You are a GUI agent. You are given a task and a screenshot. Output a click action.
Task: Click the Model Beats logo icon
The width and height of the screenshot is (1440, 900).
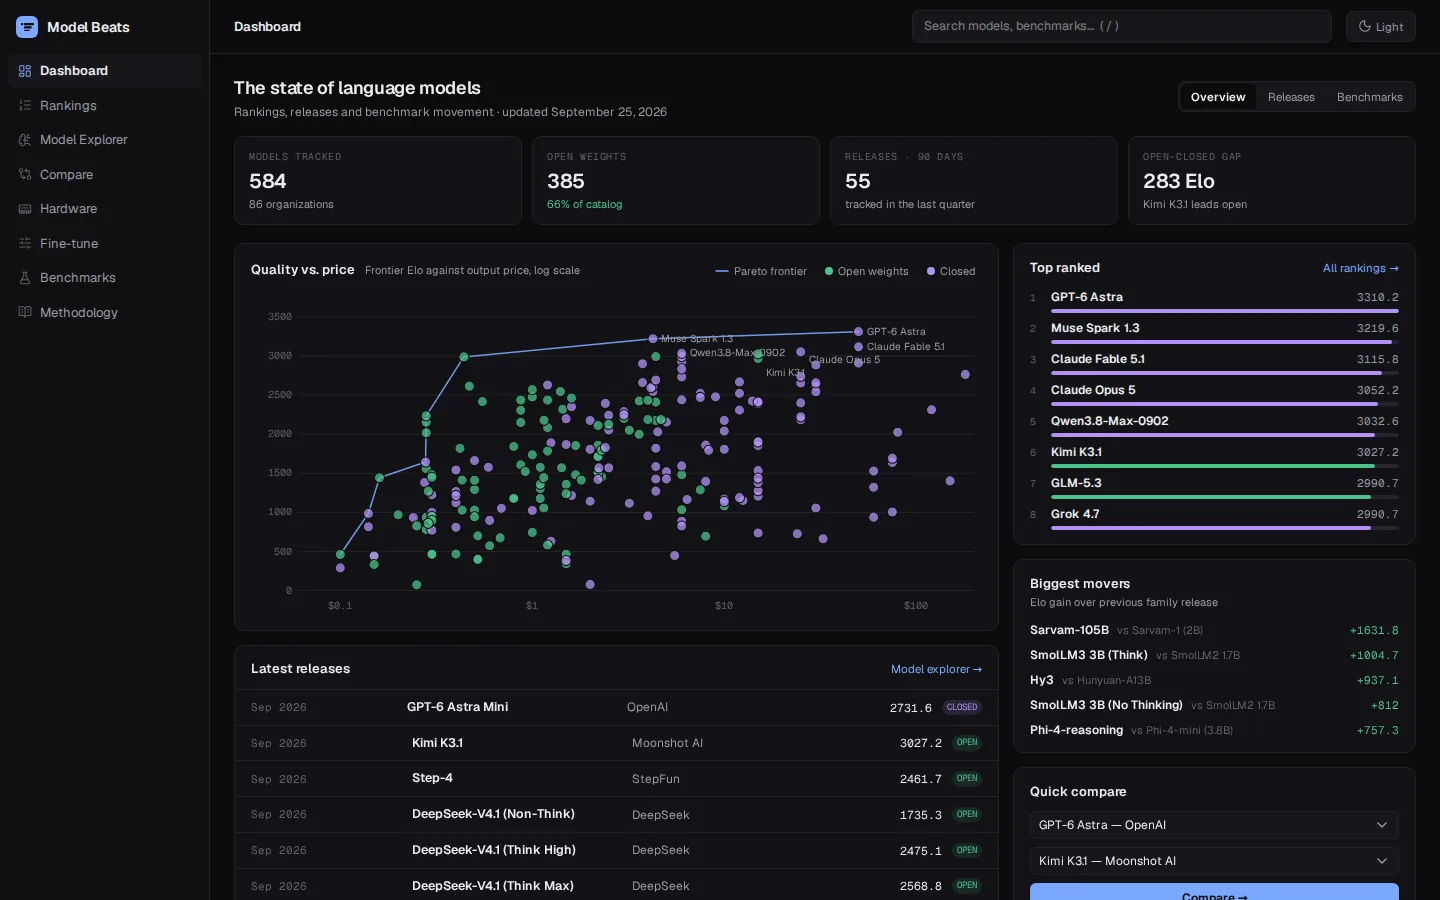(27, 27)
